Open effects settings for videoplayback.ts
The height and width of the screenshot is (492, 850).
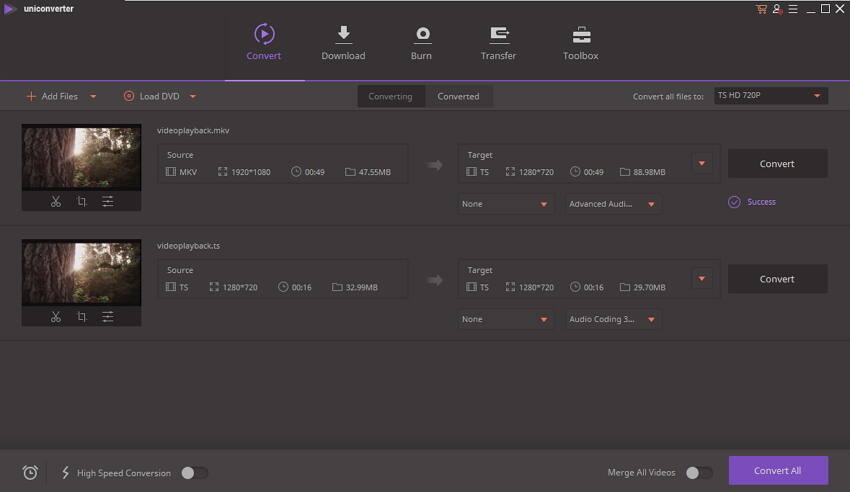coord(108,317)
